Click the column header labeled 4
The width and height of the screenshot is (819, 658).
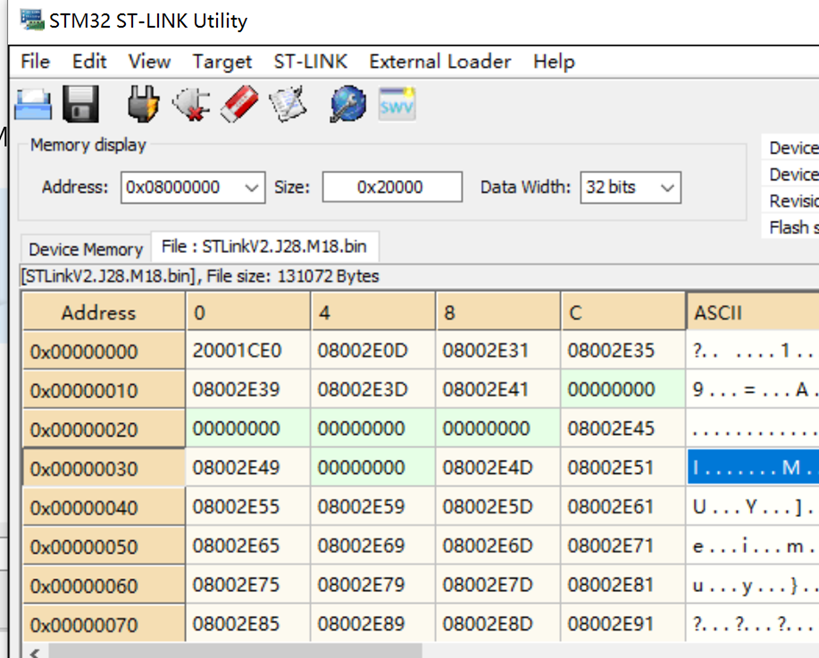373,312
